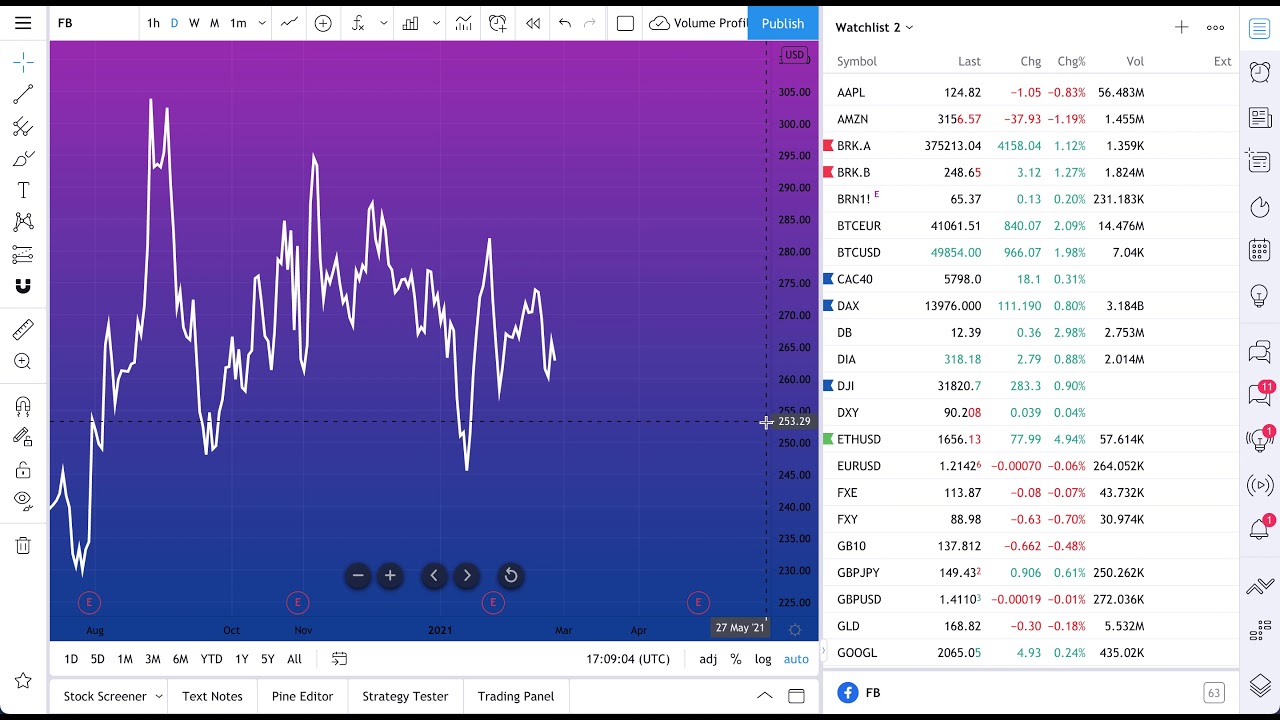Remove drawings with trash icon
The width and height of the screenshot is (1280, 720).
tap(23, 545)
